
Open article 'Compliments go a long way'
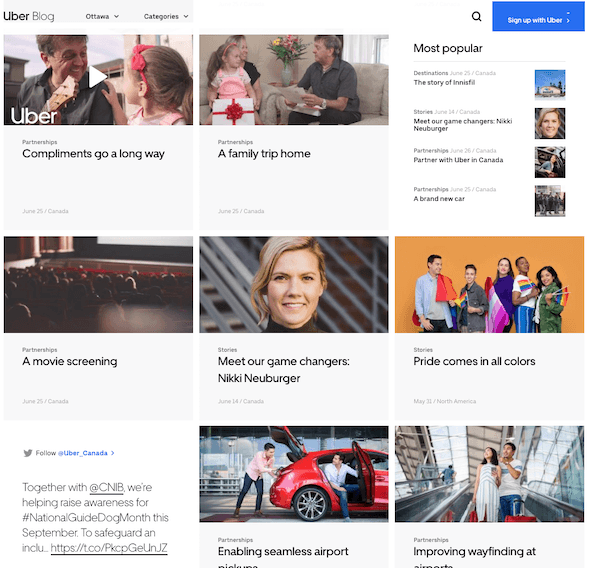pyautogui.click(x=93, y=153)
